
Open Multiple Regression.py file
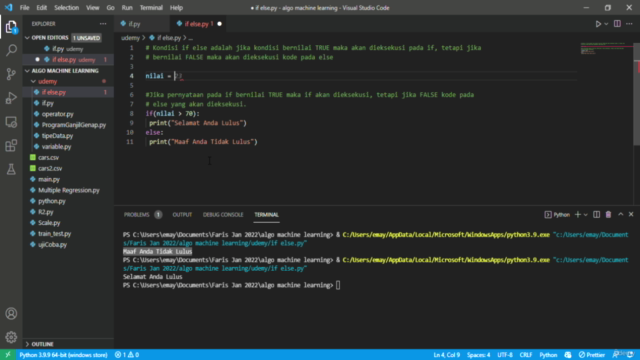pos(68,190)
